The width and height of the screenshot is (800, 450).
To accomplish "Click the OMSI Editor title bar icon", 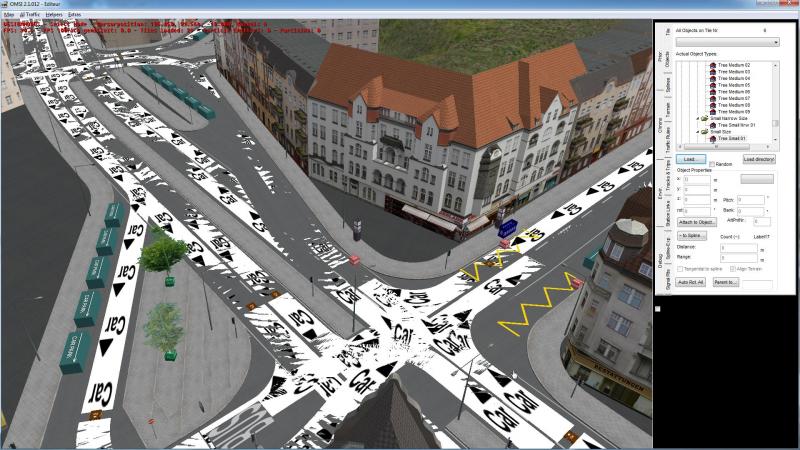I will [x=5, y=4].
